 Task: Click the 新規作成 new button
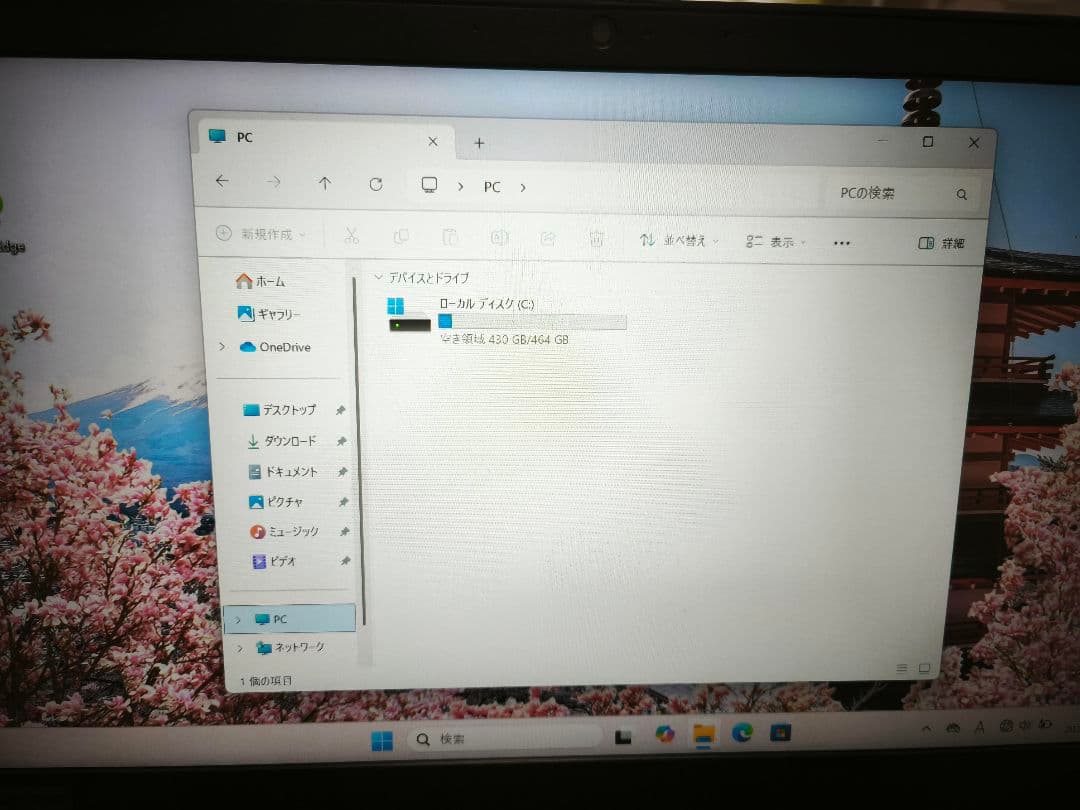(260, 234)
